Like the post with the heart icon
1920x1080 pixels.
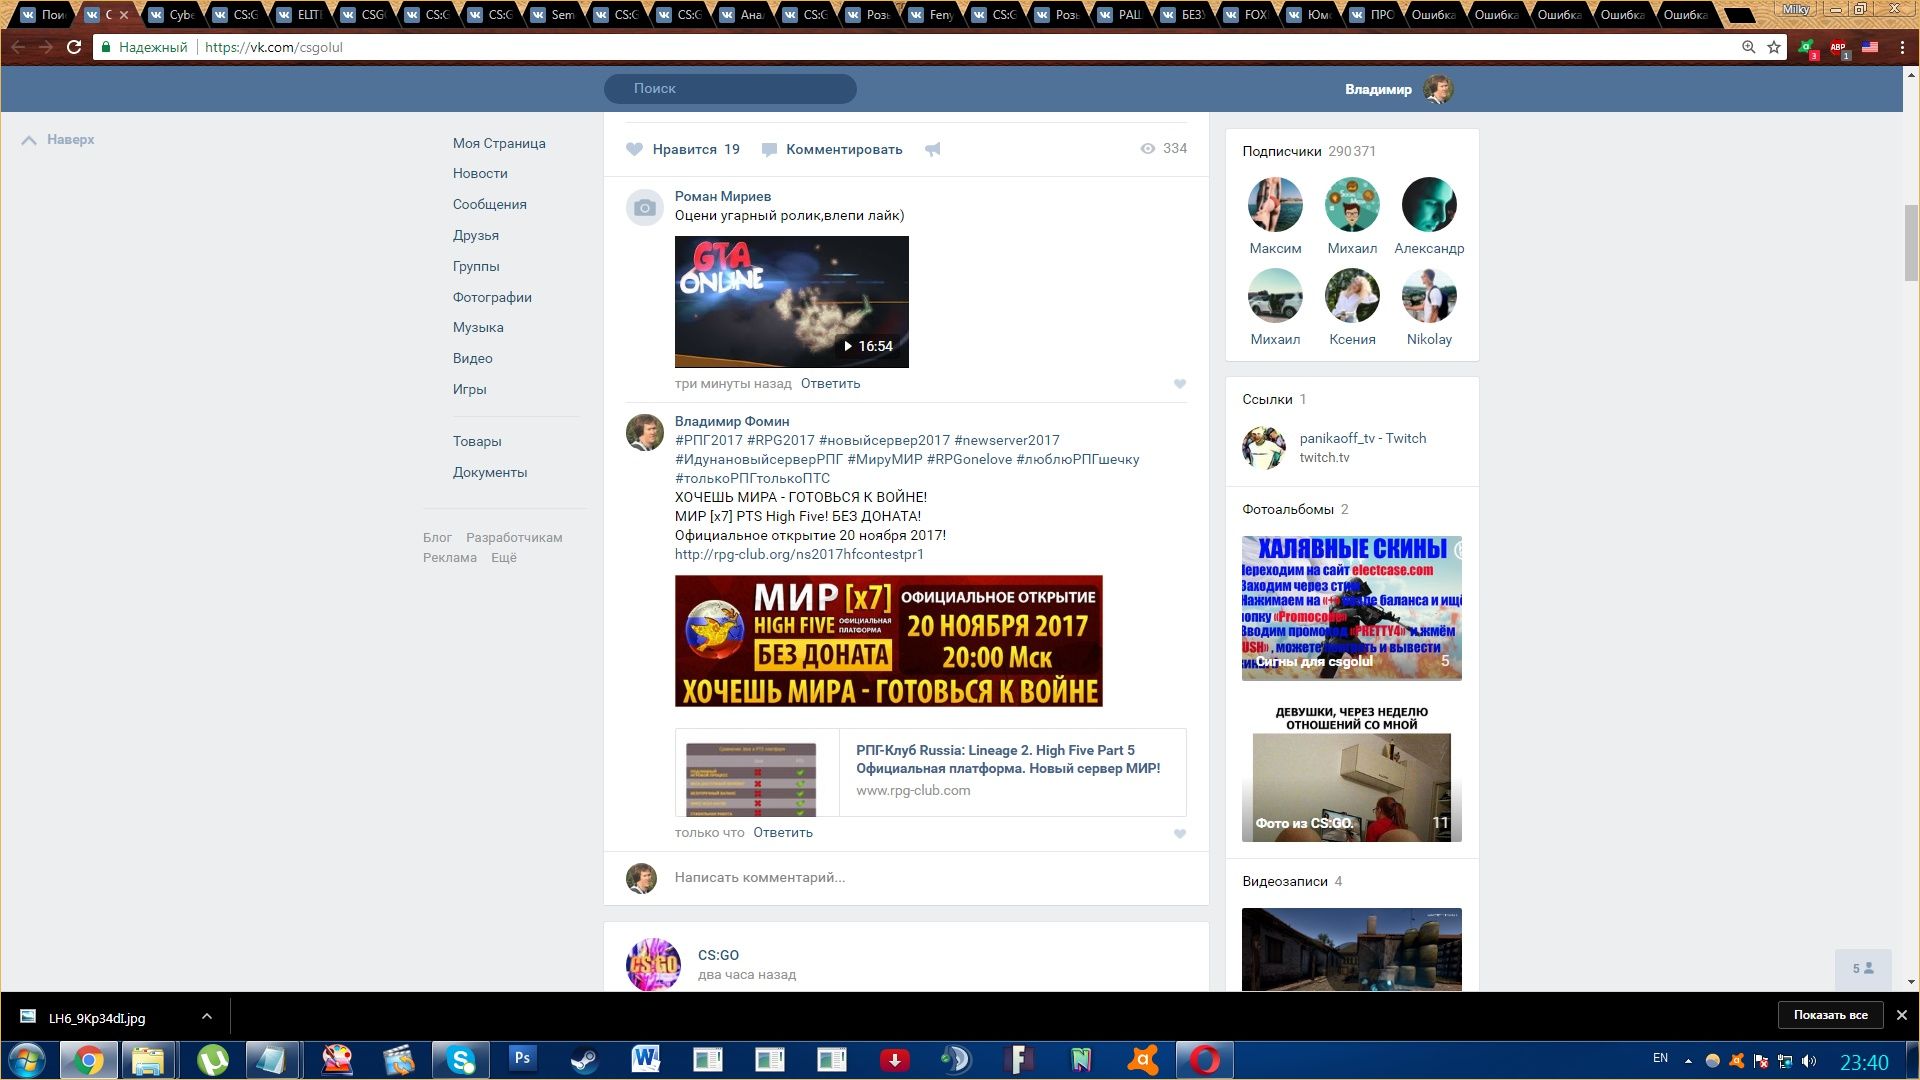click(634, 149)
